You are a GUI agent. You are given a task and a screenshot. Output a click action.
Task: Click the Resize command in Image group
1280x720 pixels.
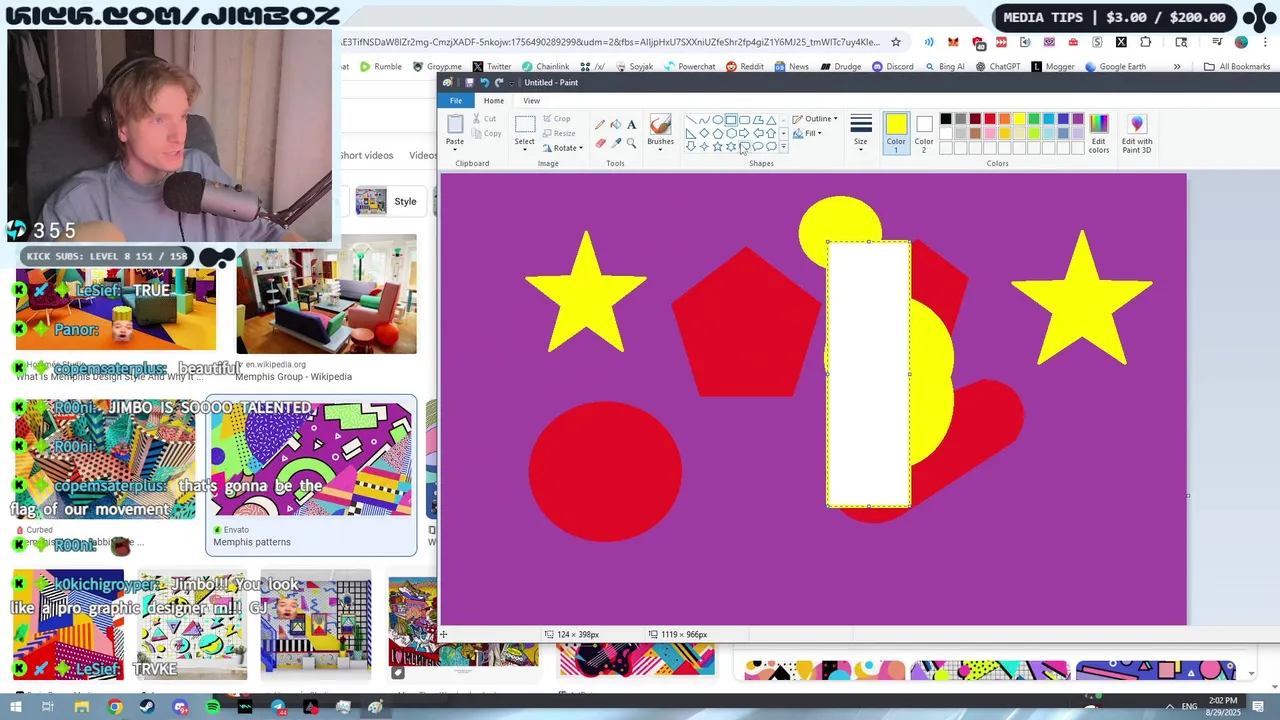pyautogui.click(x=559, y=133)
